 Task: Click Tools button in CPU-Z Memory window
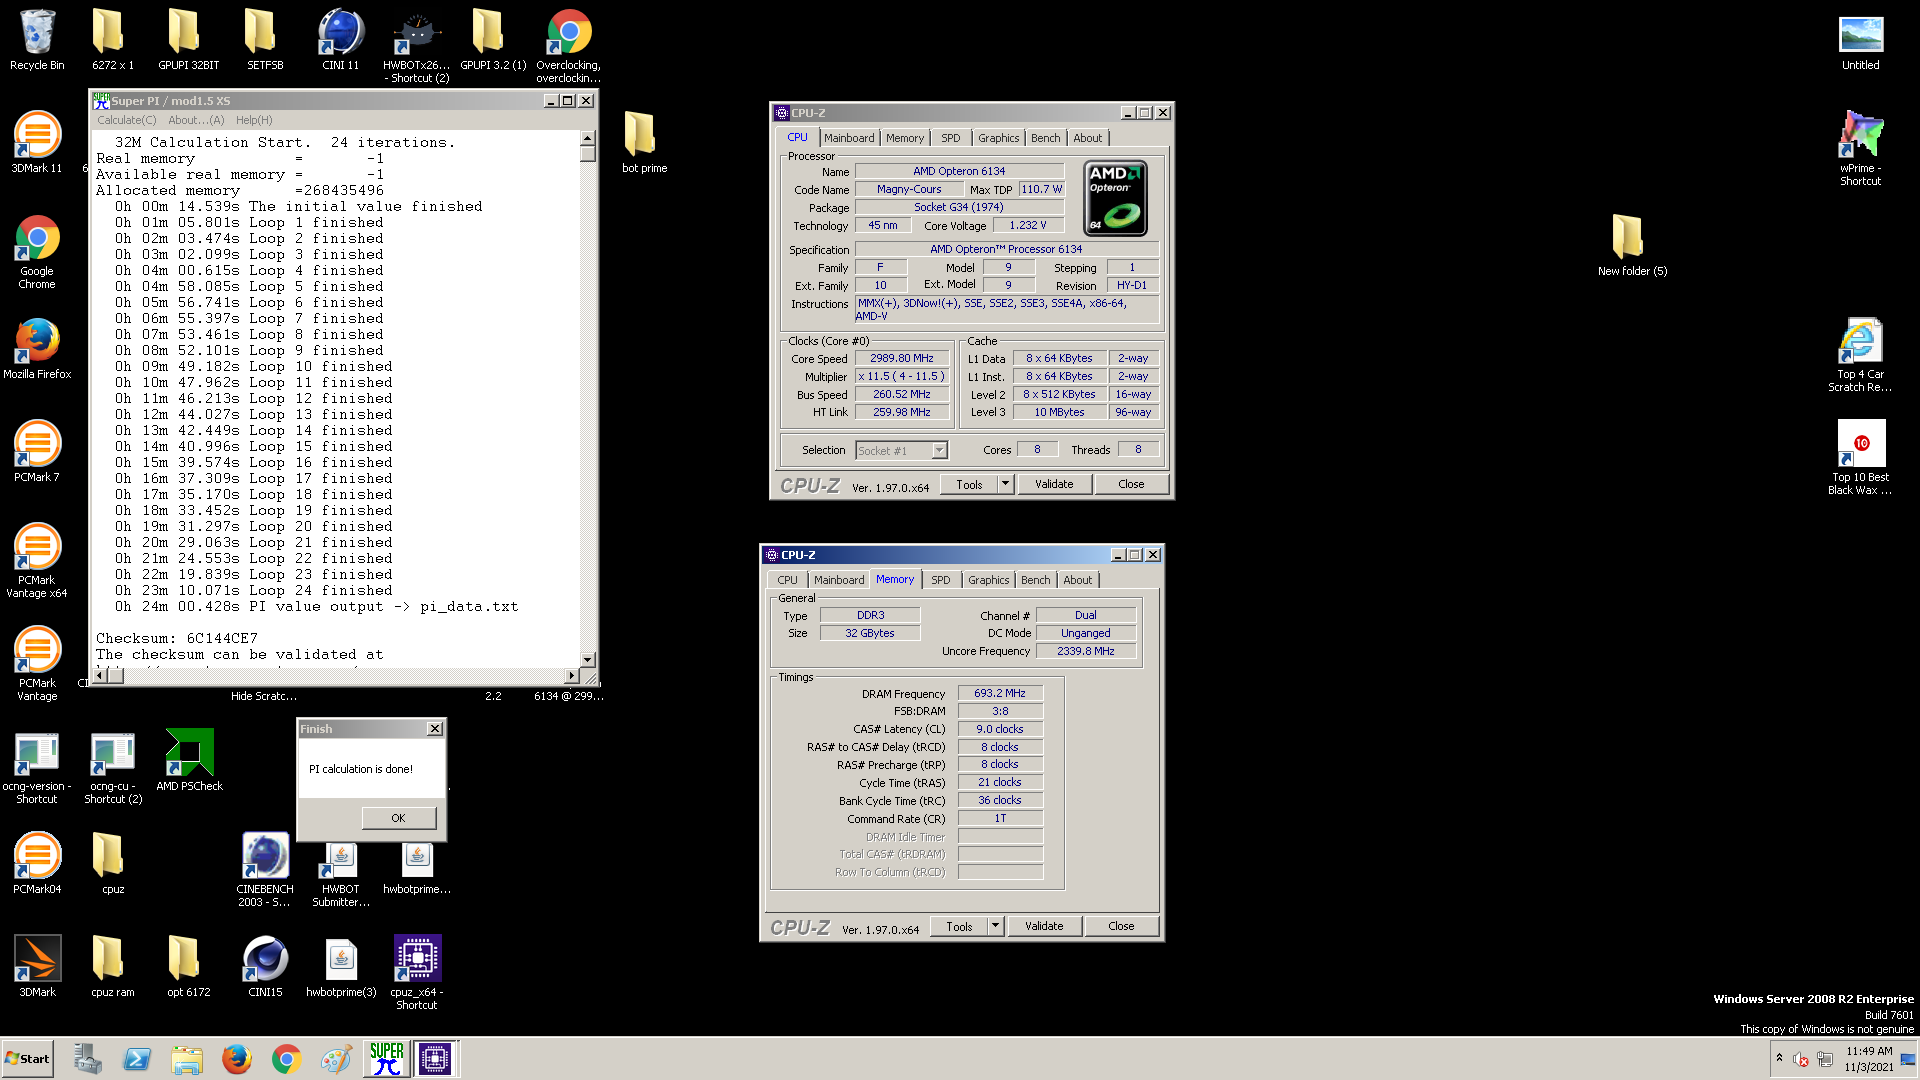point(959,926)
